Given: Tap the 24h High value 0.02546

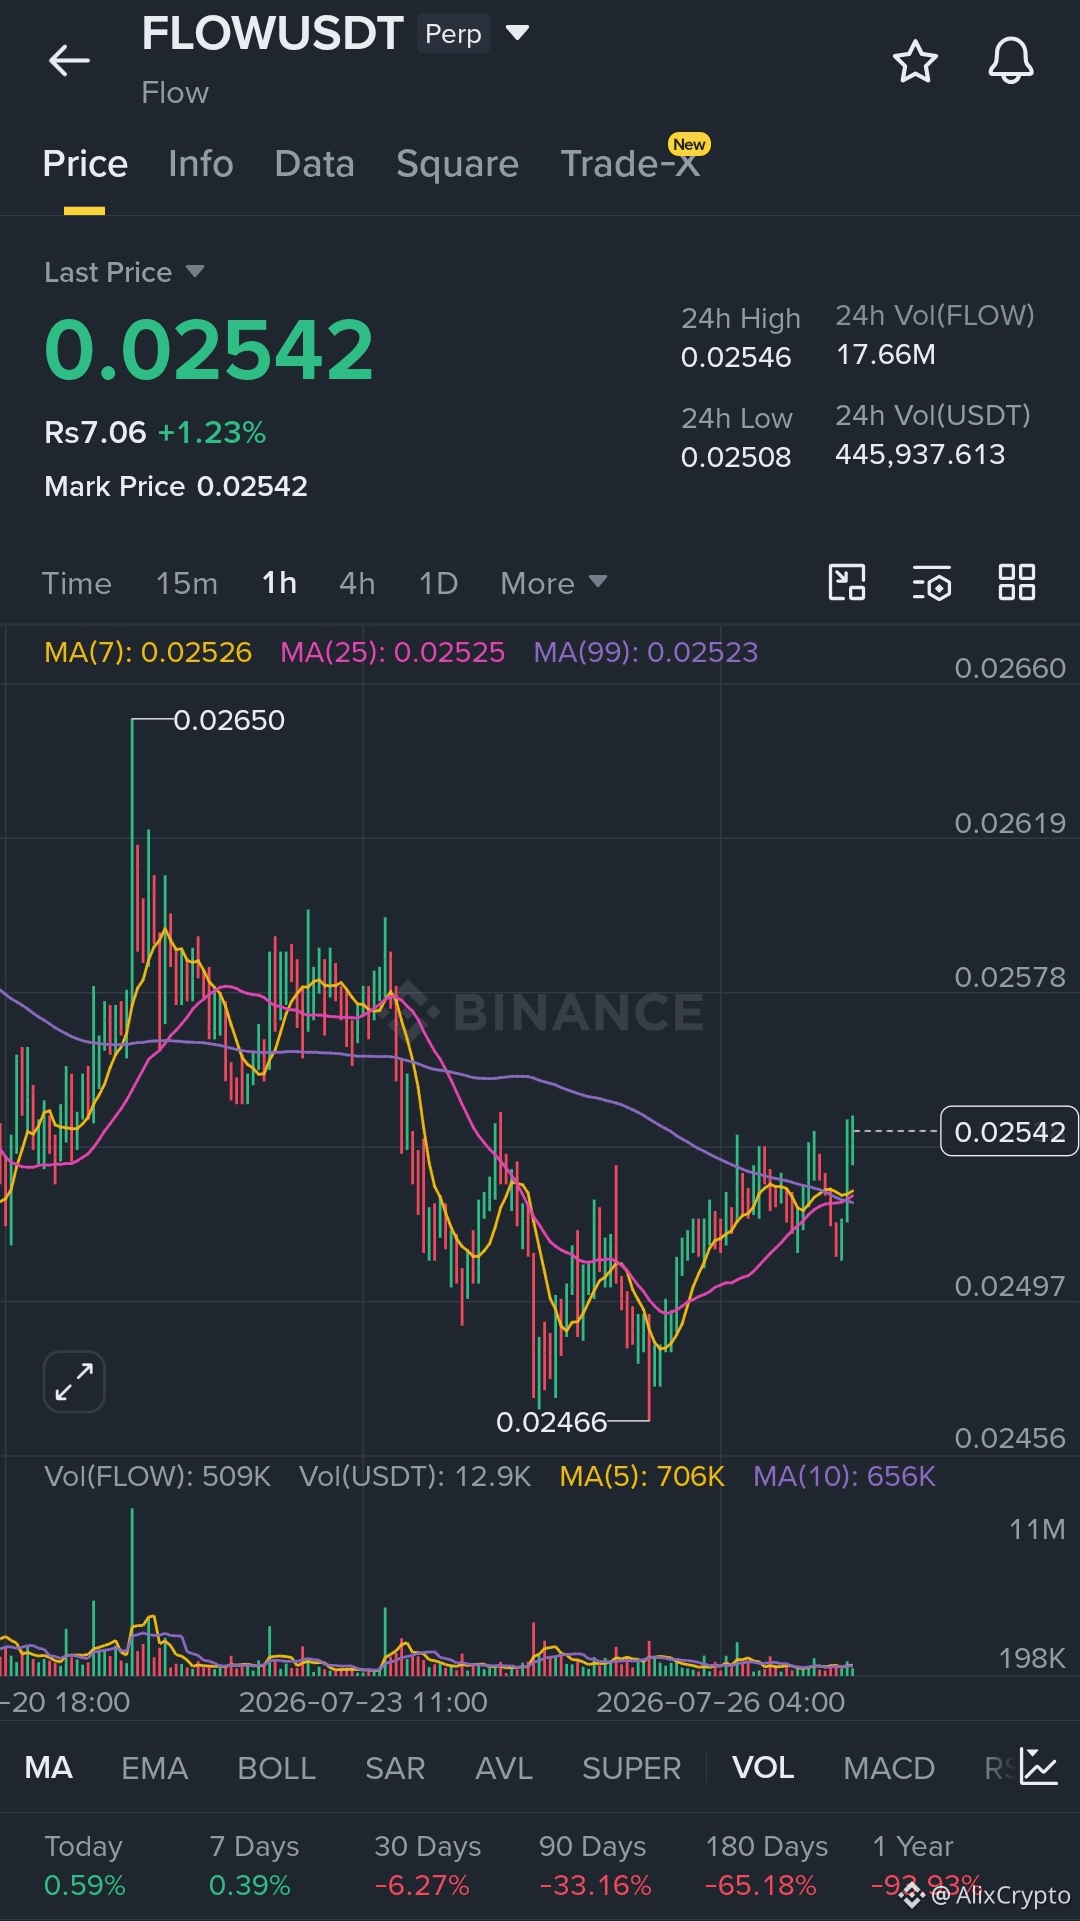Looking at the screenshot, I should pos(736,357).
